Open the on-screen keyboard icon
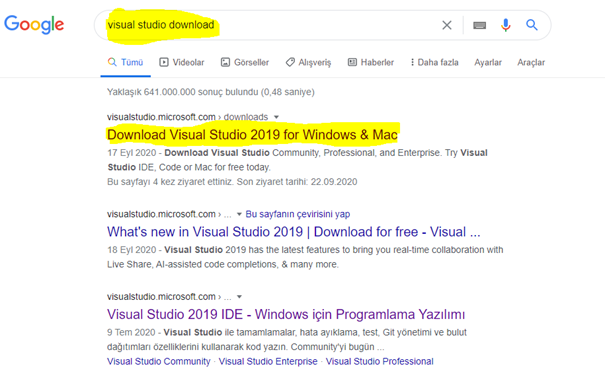The image size is (605, 387). [480, 25]
